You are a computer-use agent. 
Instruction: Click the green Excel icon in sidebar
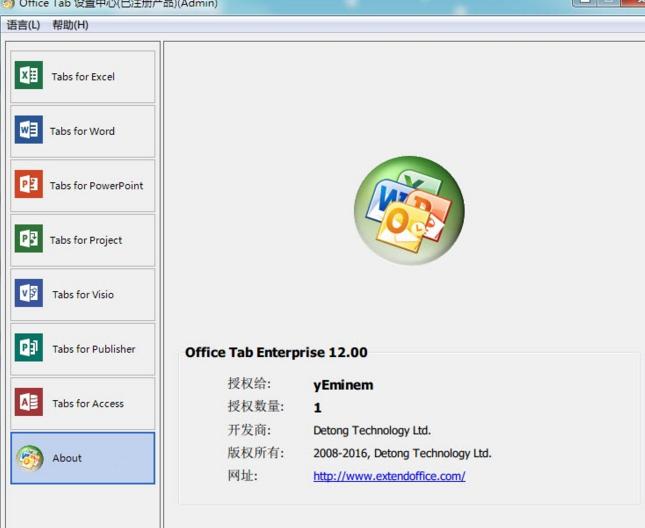coord(29,75)
